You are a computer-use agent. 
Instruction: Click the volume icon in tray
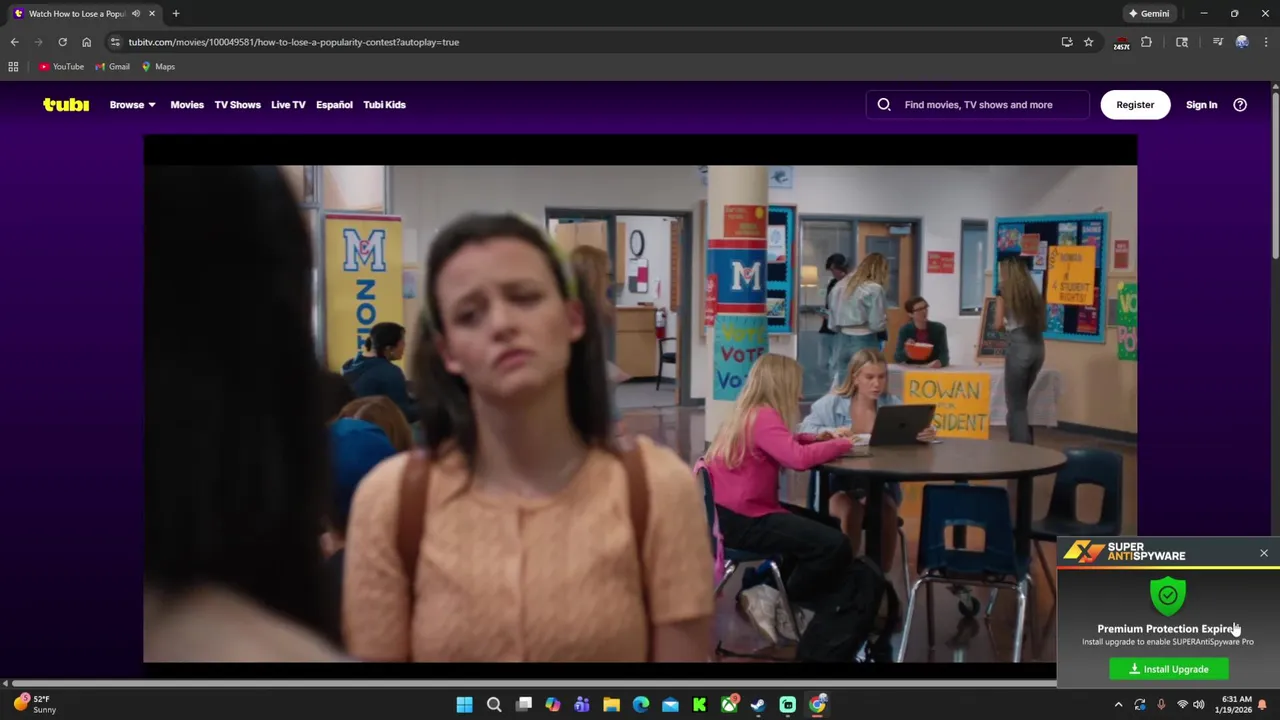tap(1199, 705)
